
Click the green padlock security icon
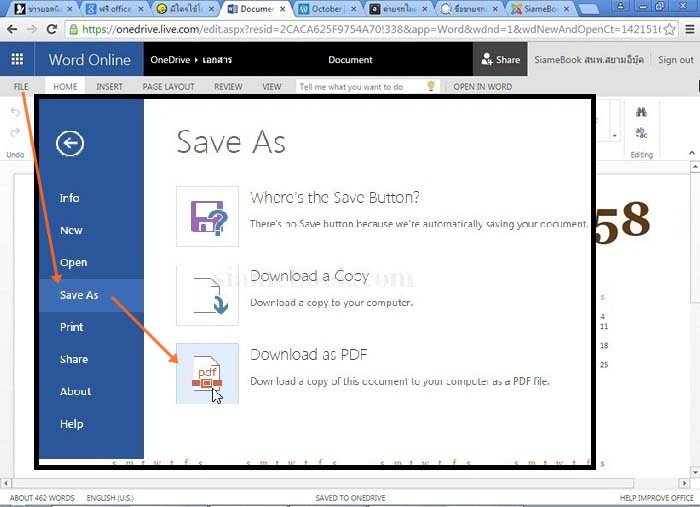pos(73,29)
